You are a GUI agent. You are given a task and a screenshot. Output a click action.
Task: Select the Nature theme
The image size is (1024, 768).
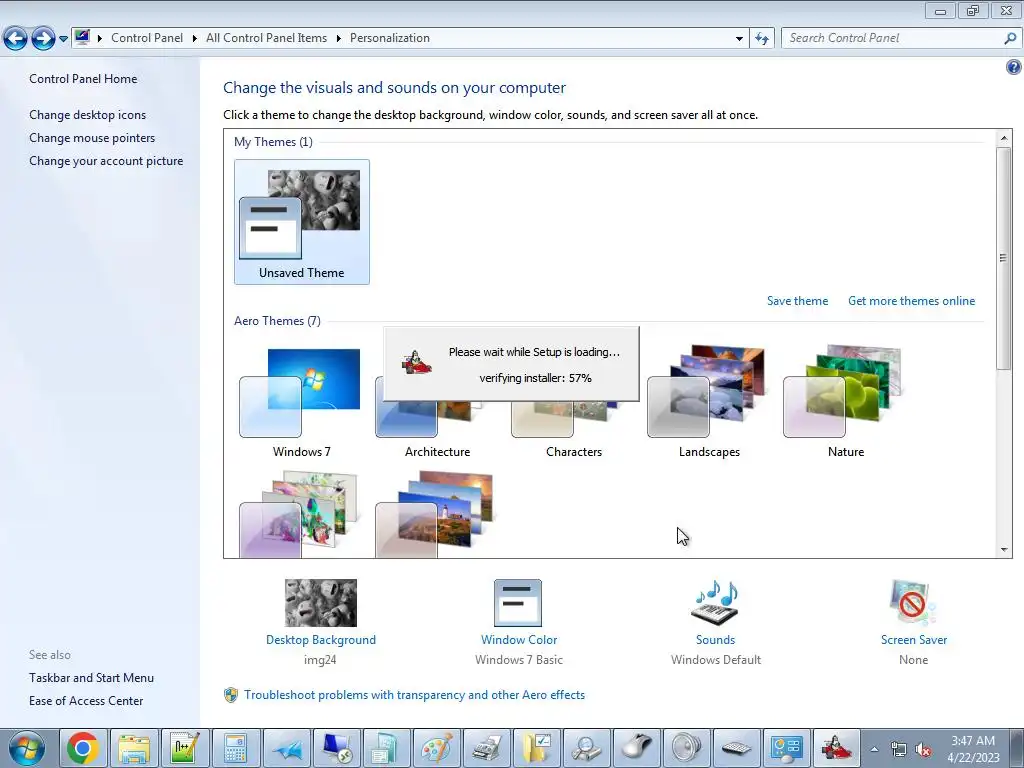coord(845,402)
